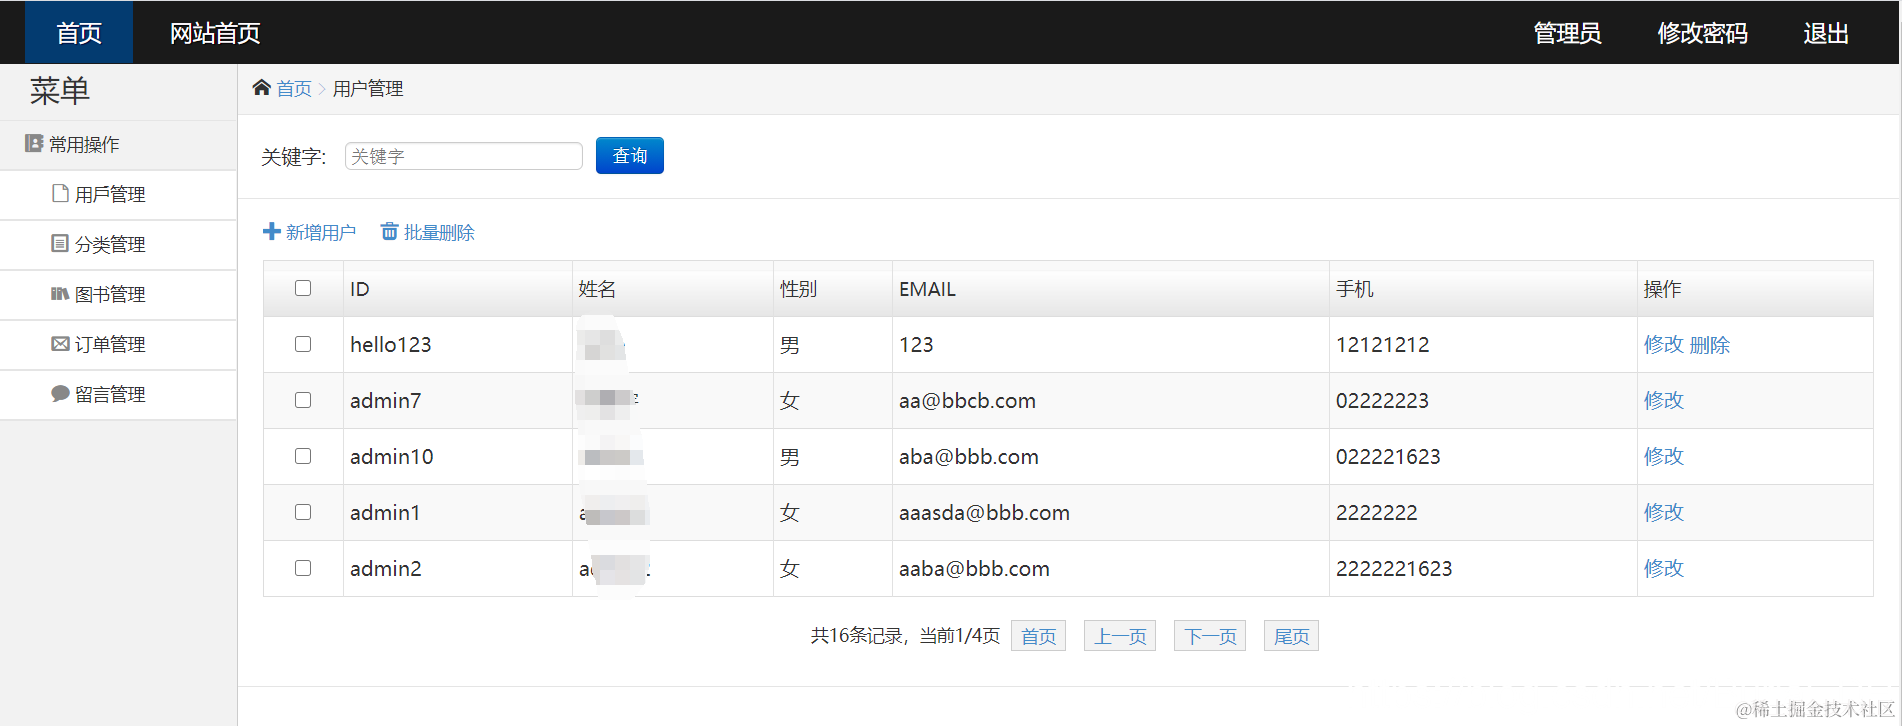Screen dimensions: 1902x726
Task: Click the home icon in breadcrumb
Action: (x=262, y=88)
